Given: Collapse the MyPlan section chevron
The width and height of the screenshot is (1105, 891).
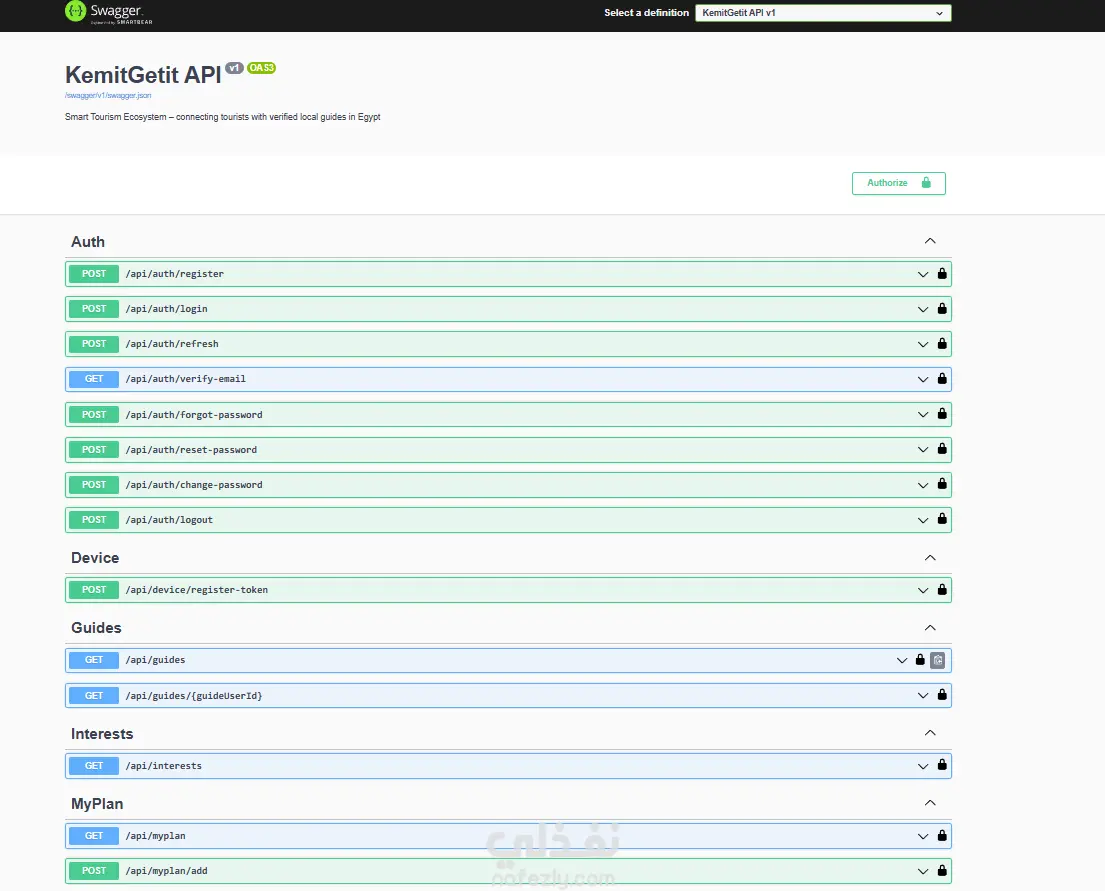Looking at the screenshot, I should point(930,803).
